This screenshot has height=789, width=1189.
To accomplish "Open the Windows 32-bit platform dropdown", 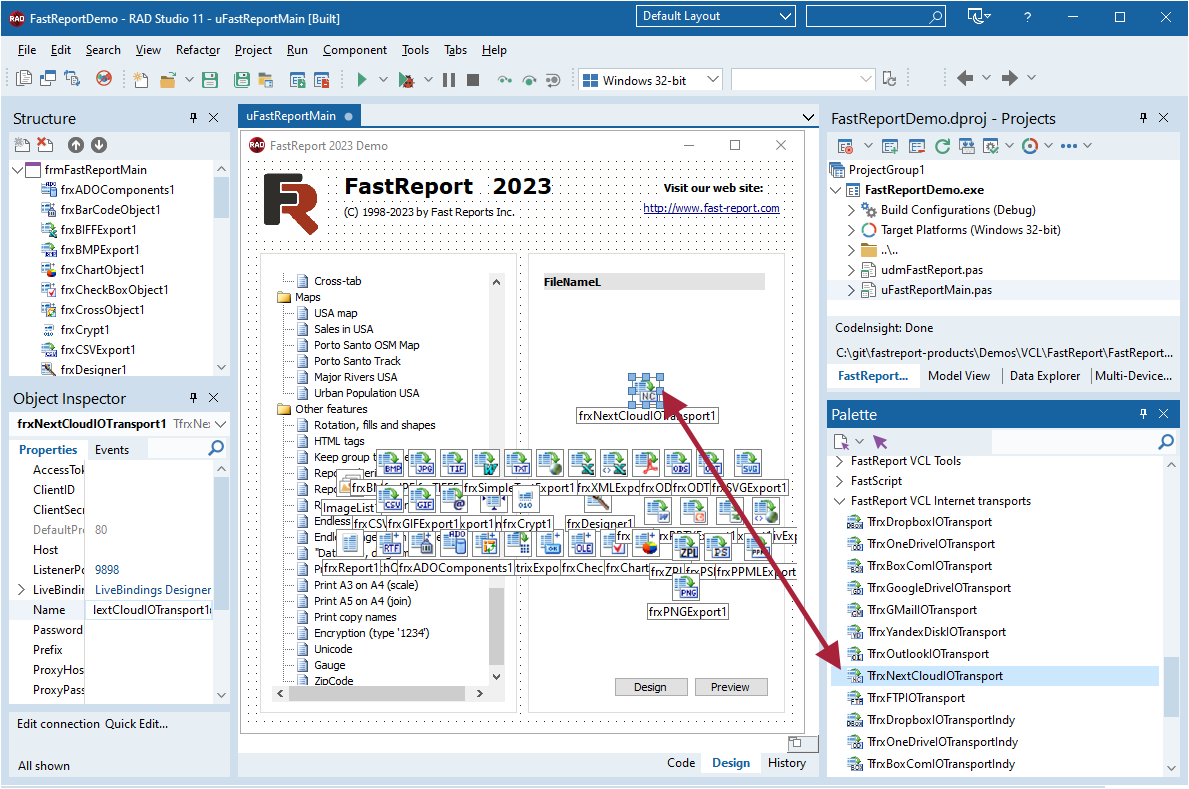I will [713, 80].
